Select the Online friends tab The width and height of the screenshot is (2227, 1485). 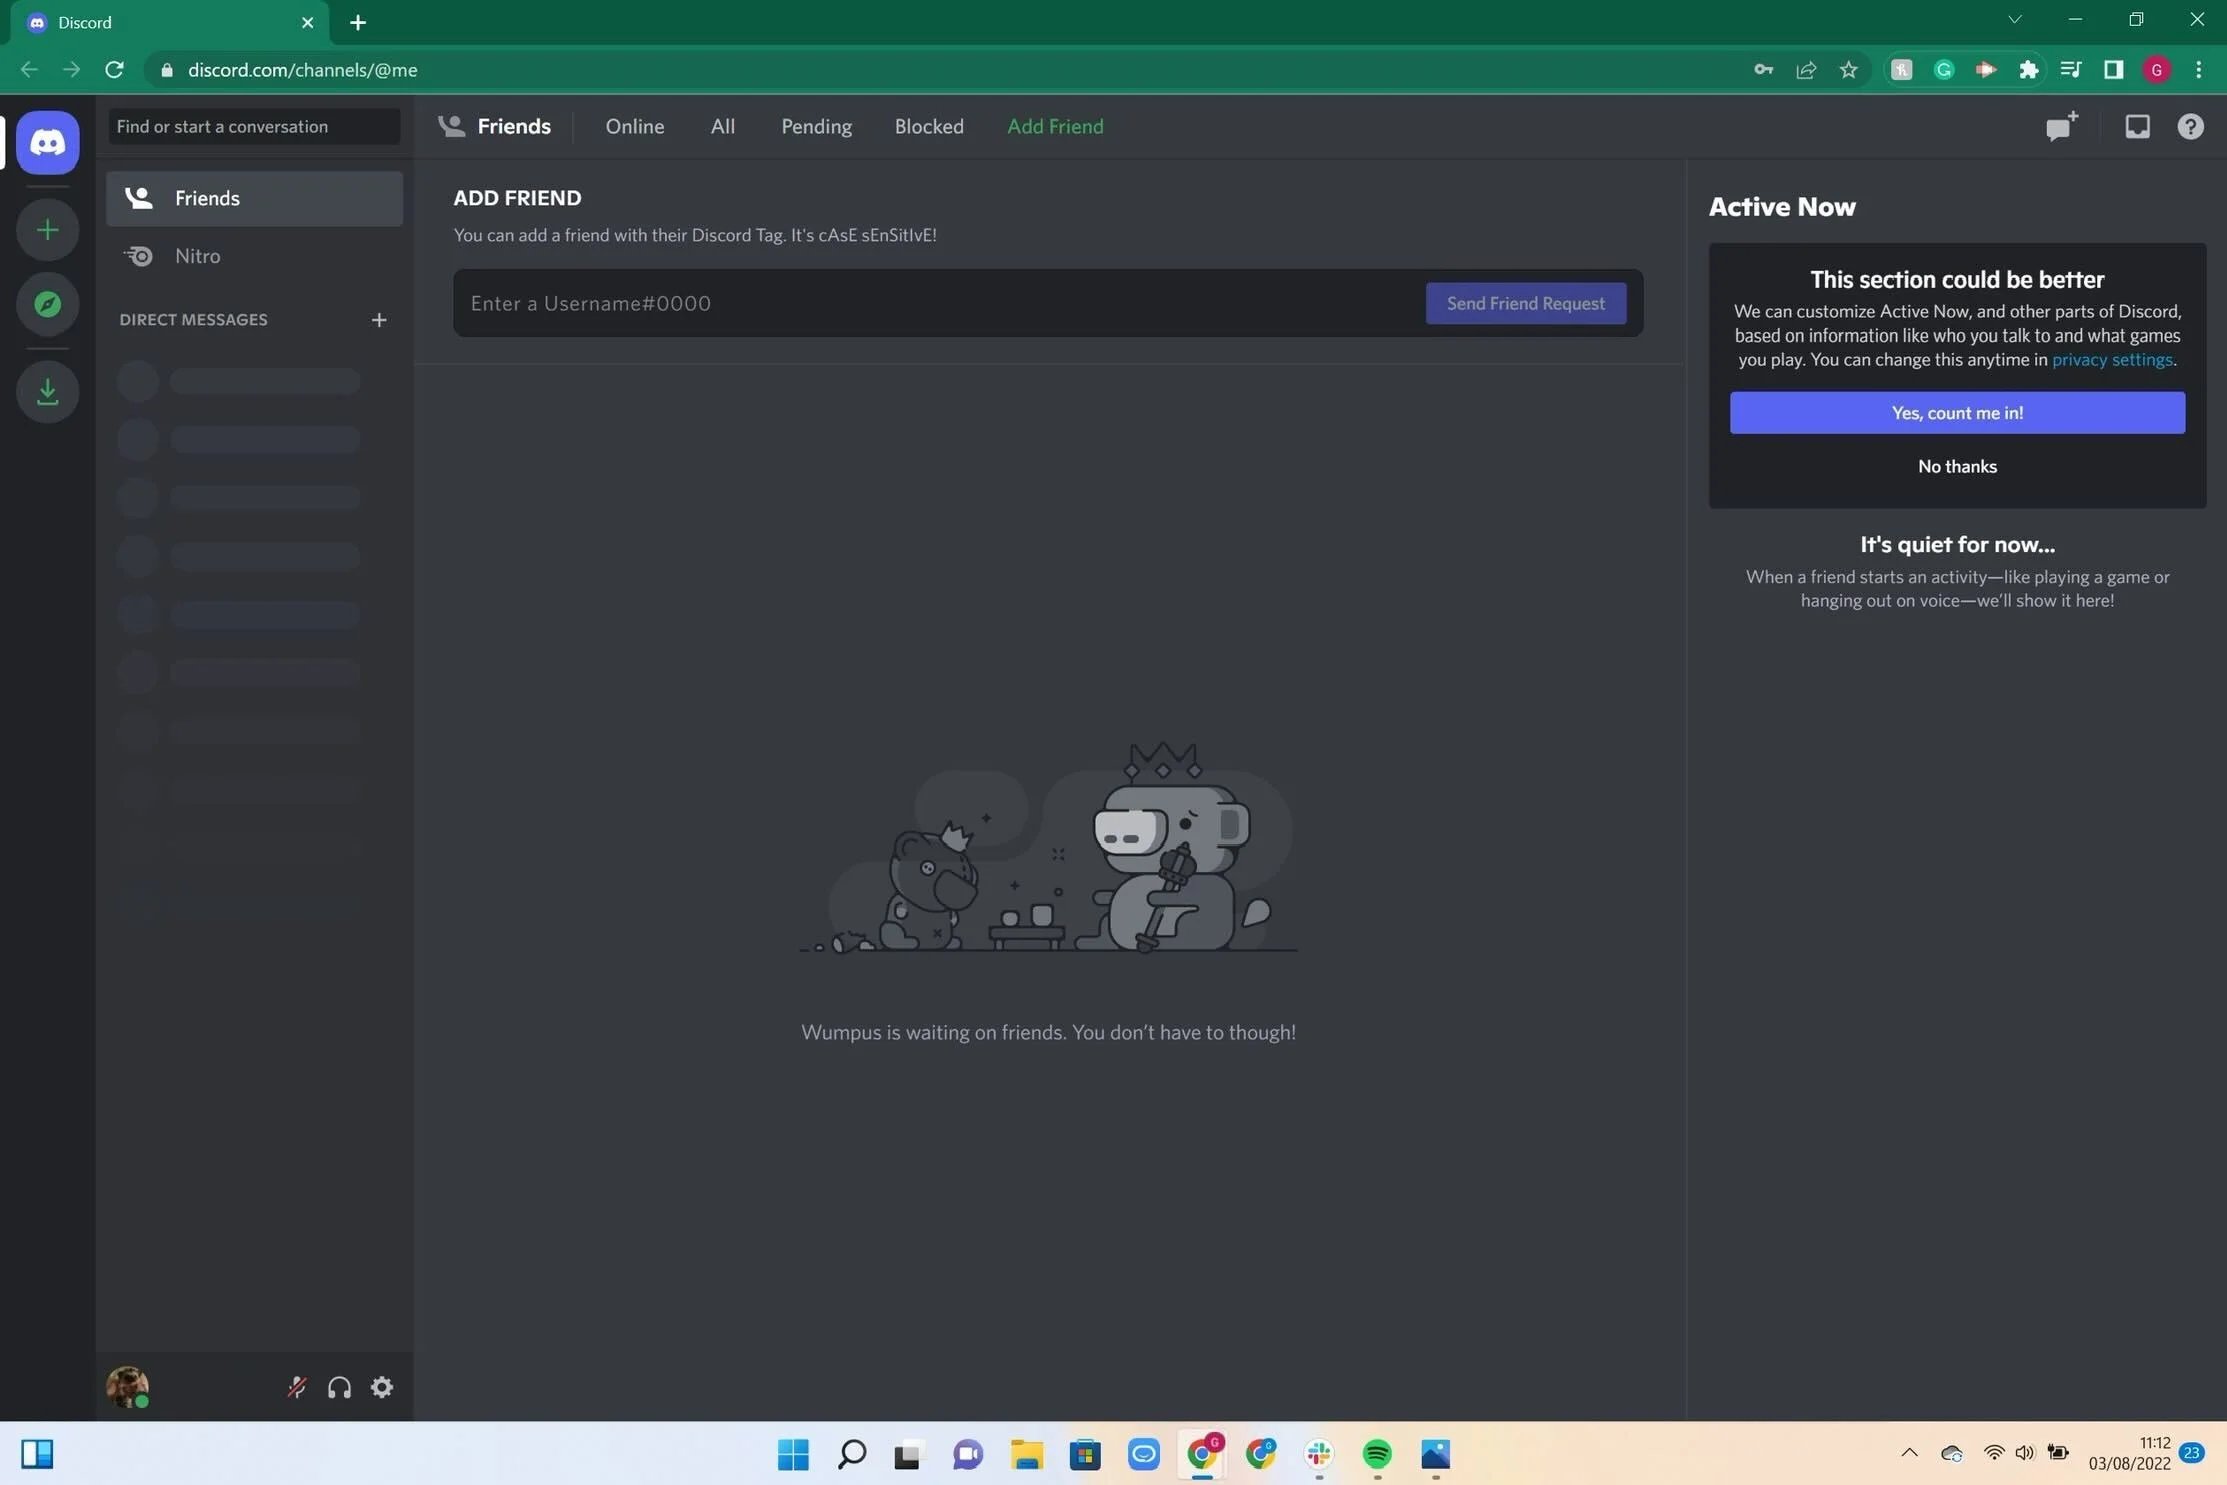(x=635, y=126)
